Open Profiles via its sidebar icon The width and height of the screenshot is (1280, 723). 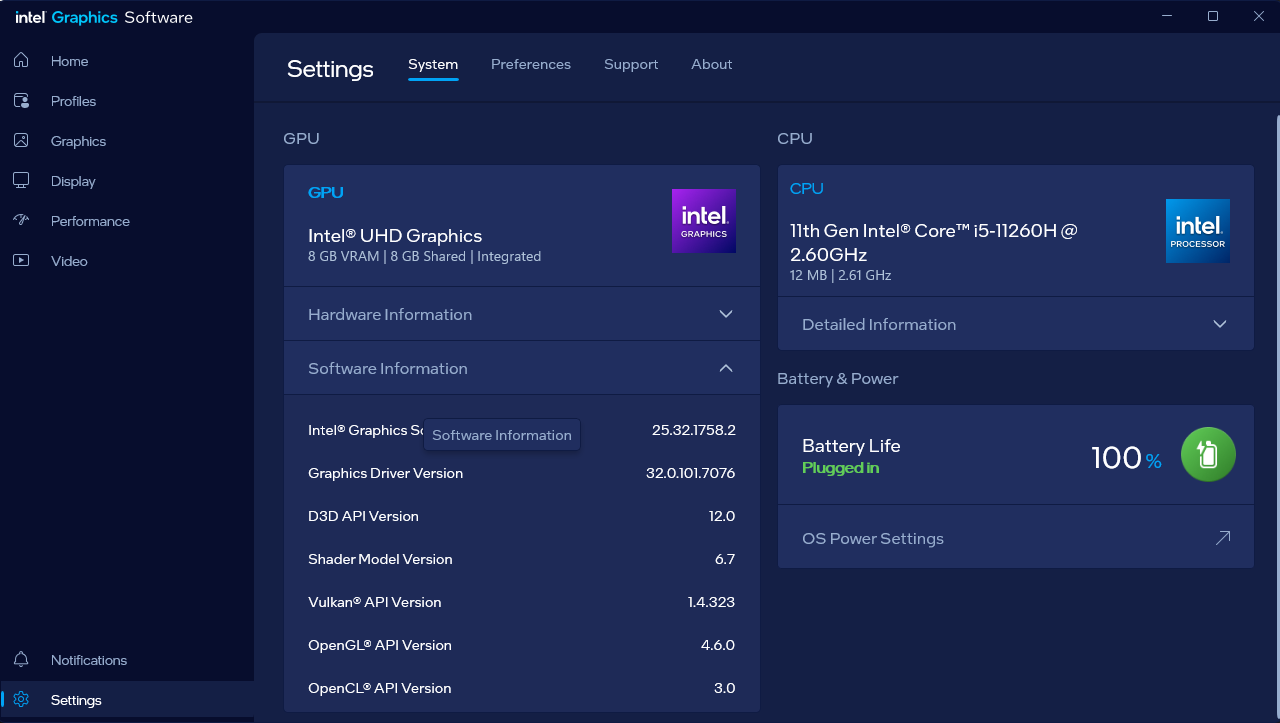coord(21,101)
